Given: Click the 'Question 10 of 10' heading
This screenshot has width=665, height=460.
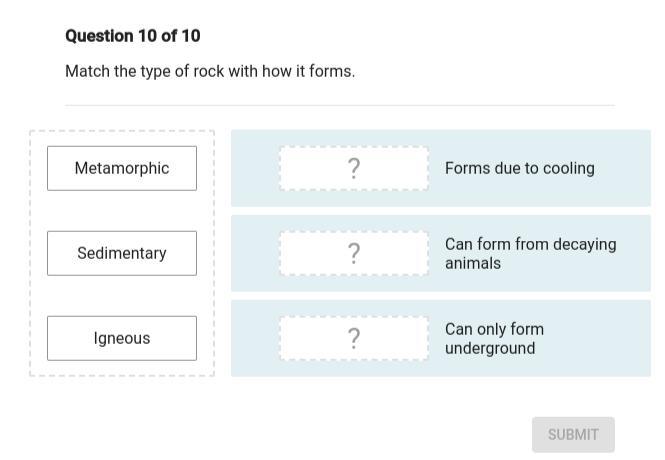Looking at the screenshot, I should pos(132,36).
